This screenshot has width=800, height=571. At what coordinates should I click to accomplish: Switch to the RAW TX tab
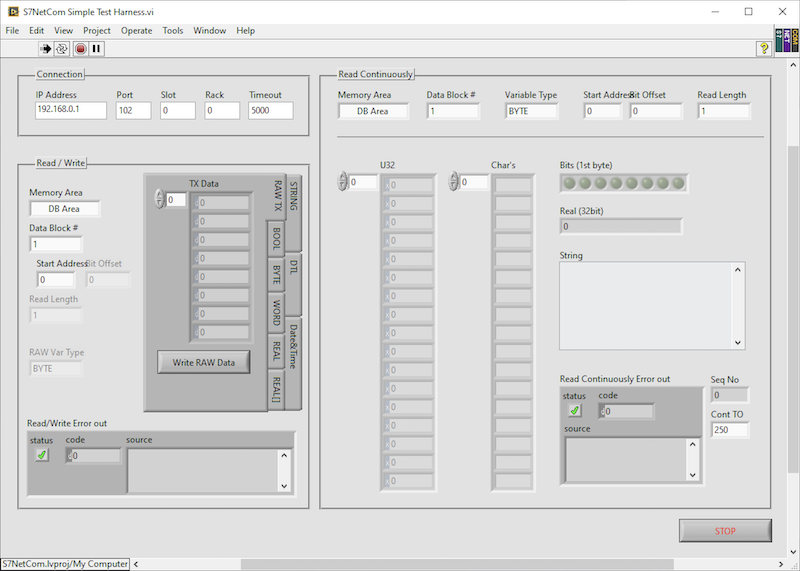tap(278, 196)
